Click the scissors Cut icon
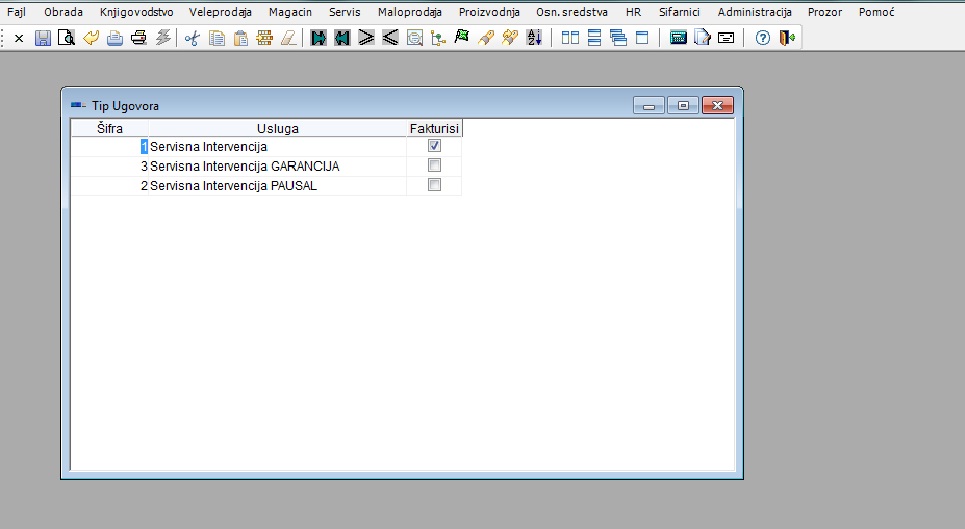965x529 pixels. click(x=192, y=38)
